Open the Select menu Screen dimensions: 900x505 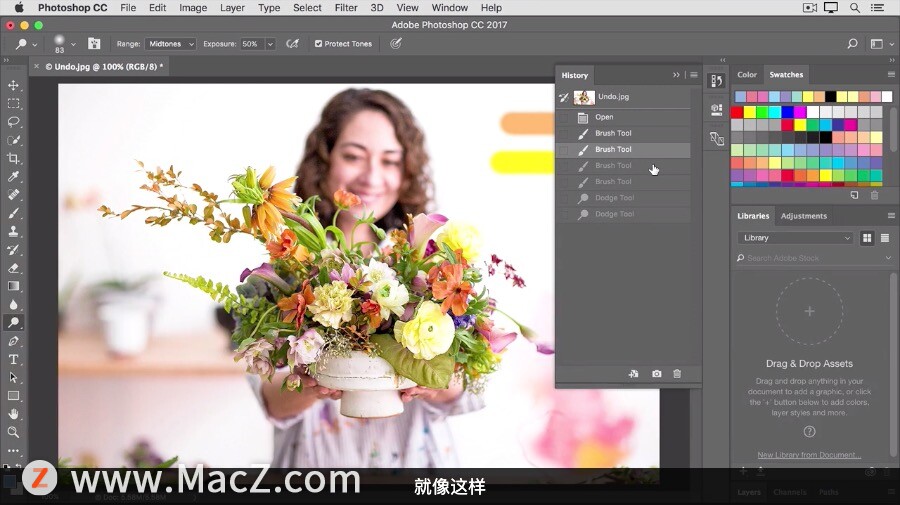pyautogui.click(x=307, y=7)
